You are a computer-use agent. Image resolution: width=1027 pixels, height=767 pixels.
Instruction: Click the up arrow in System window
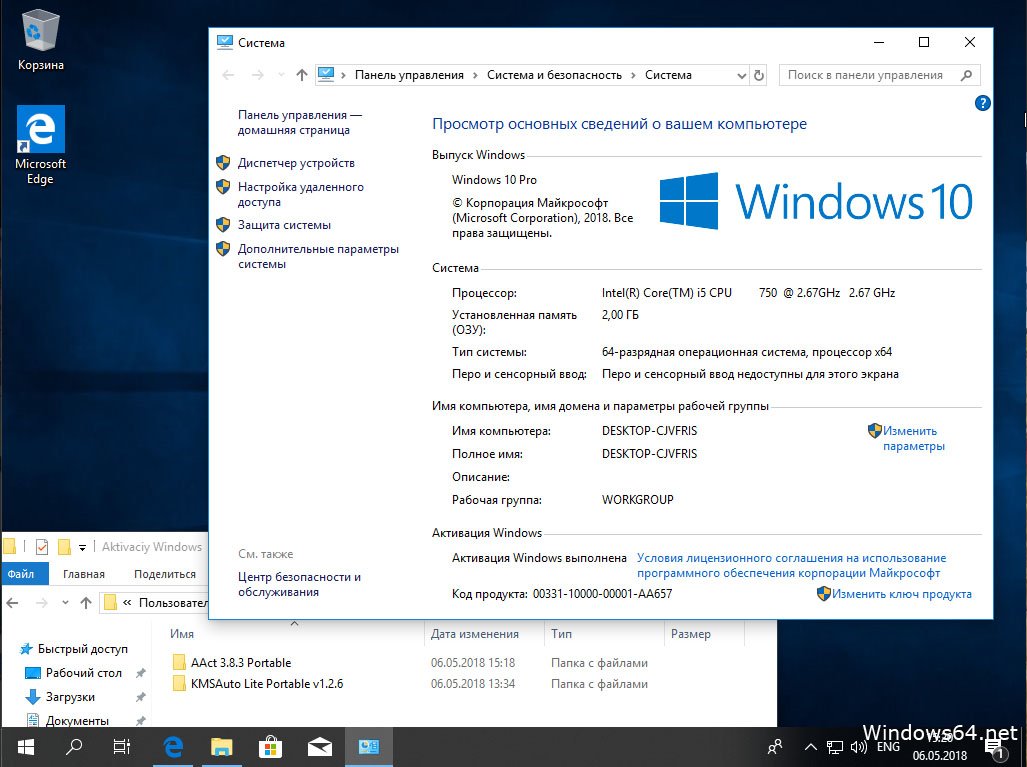pos(301,75)
